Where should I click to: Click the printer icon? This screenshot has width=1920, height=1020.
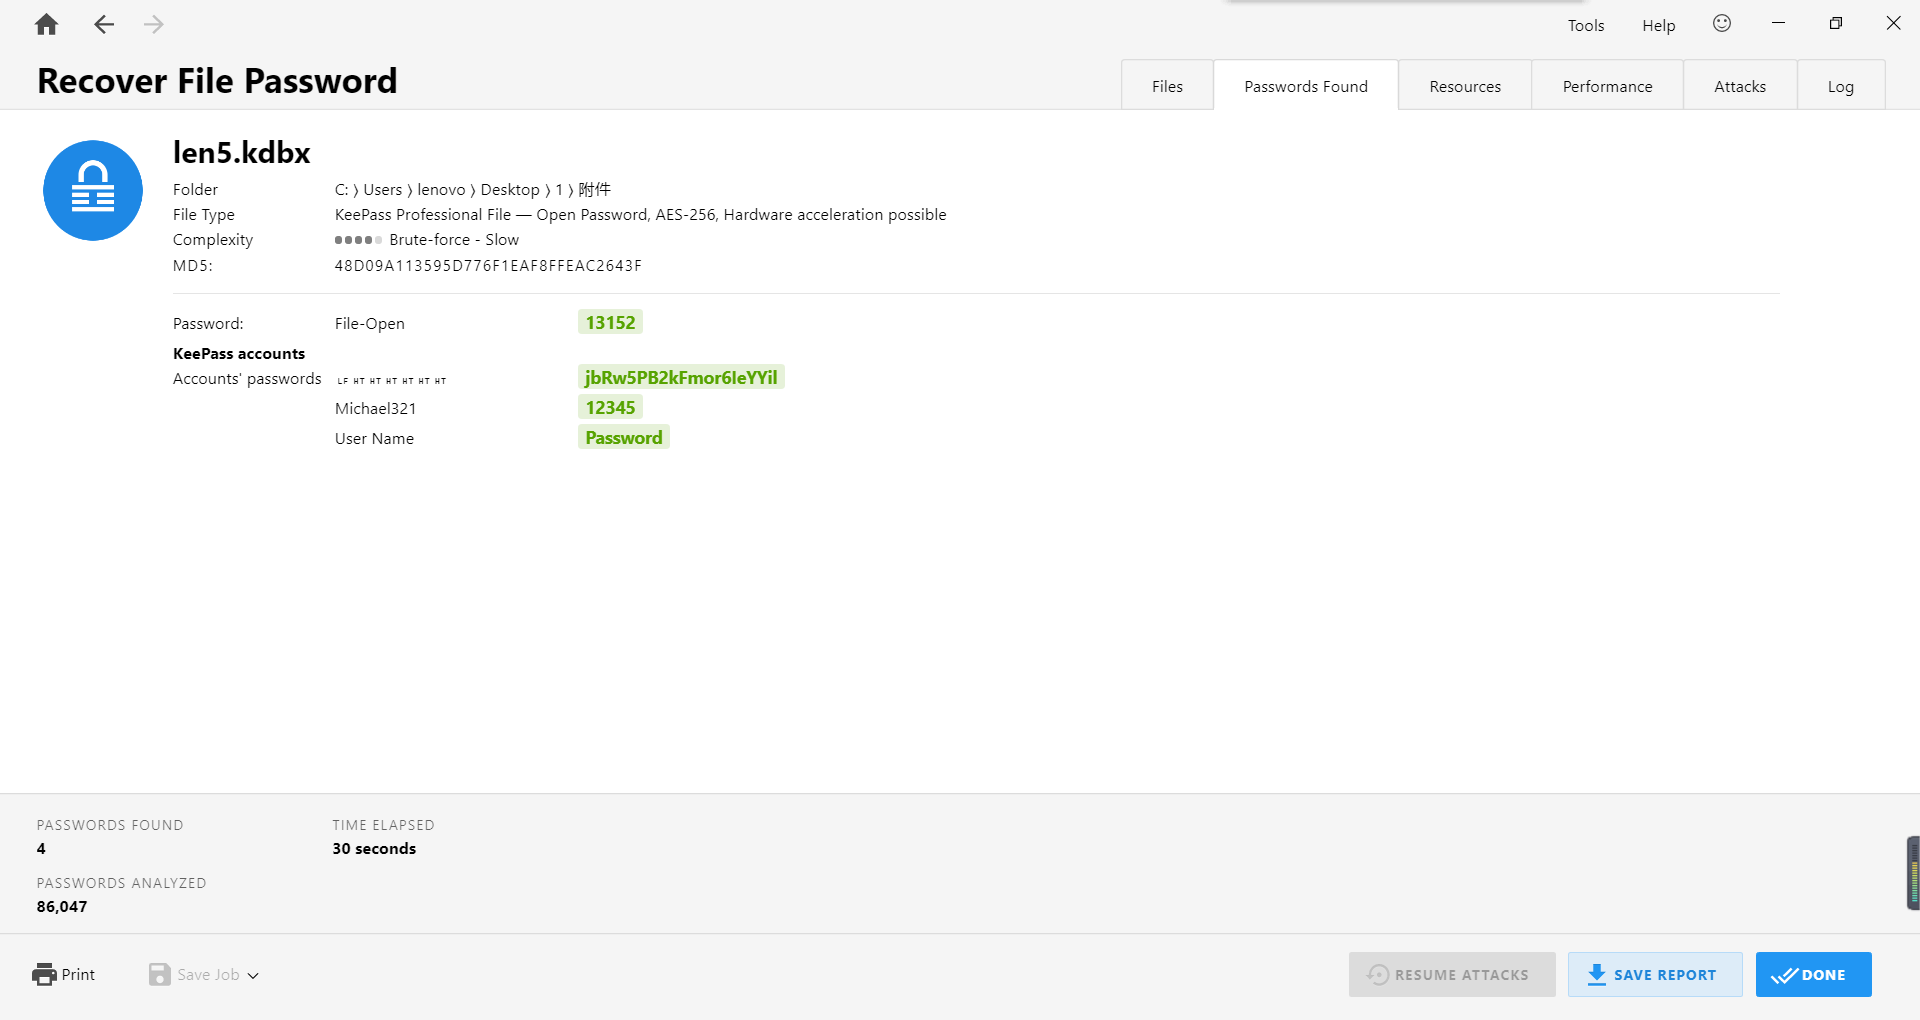pos(44,974)
